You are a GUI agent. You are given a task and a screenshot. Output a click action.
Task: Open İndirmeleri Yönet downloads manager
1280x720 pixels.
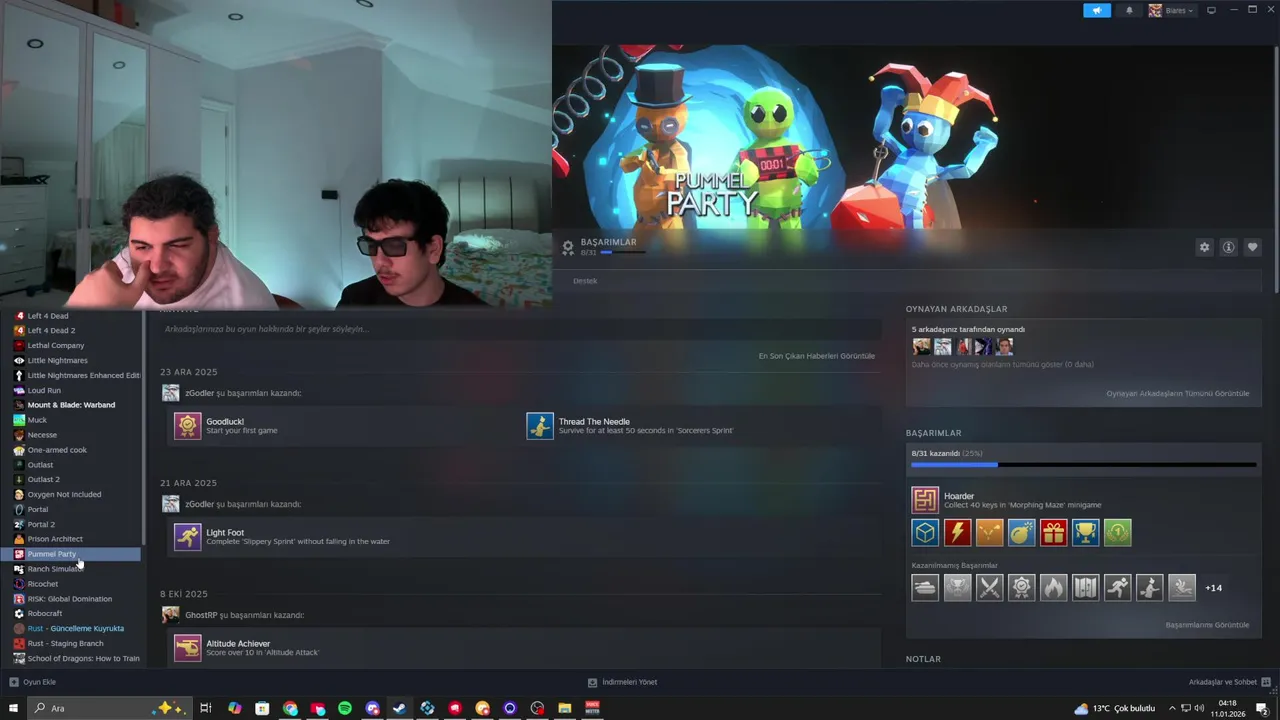point(622,682)
